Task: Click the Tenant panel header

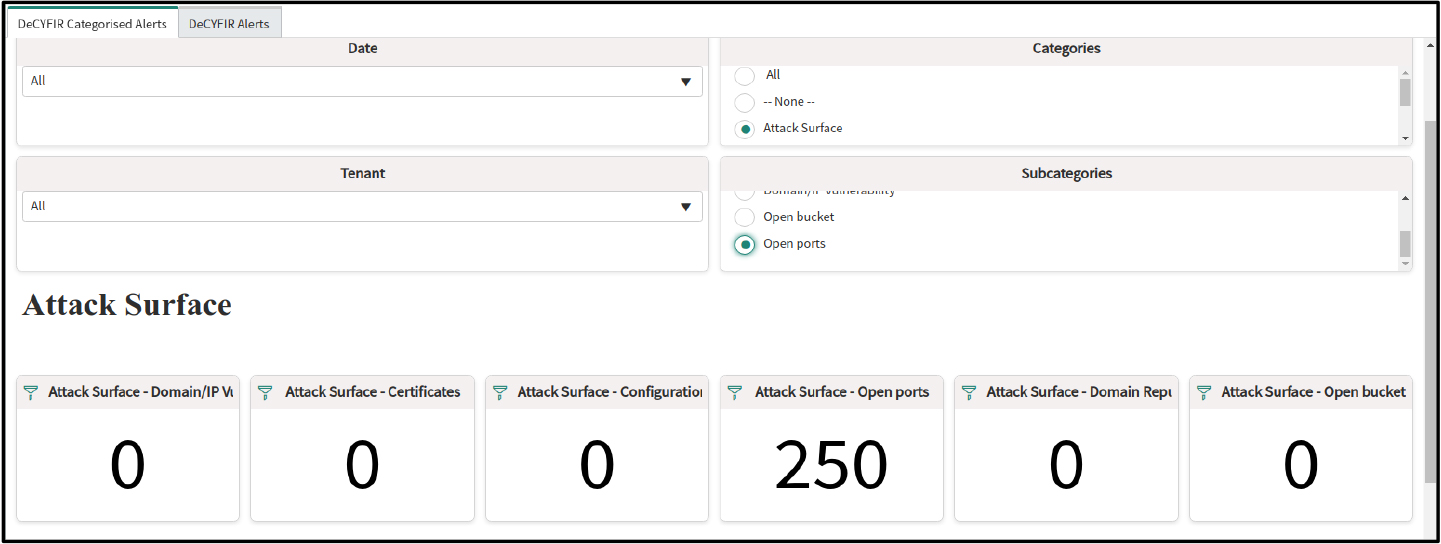Action: tap(362, 174)
